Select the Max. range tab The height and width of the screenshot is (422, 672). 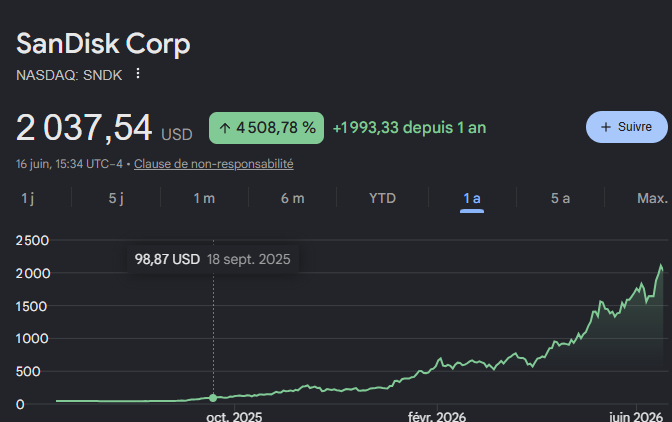point(652,198)
